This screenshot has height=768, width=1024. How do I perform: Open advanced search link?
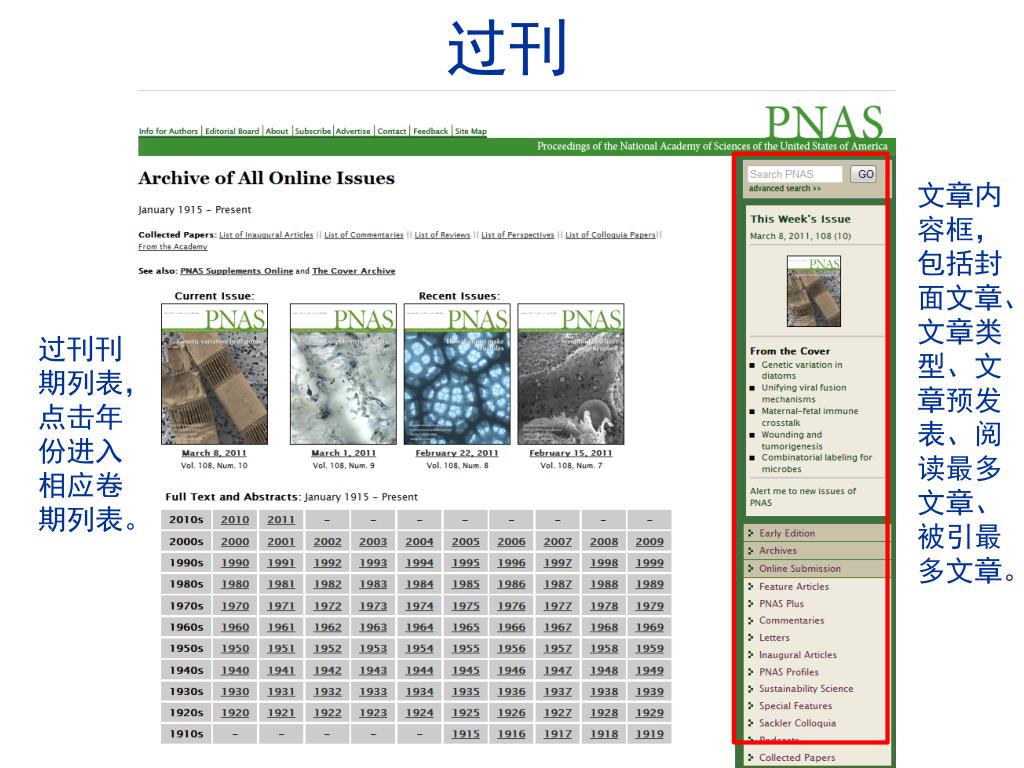[785, 189]
